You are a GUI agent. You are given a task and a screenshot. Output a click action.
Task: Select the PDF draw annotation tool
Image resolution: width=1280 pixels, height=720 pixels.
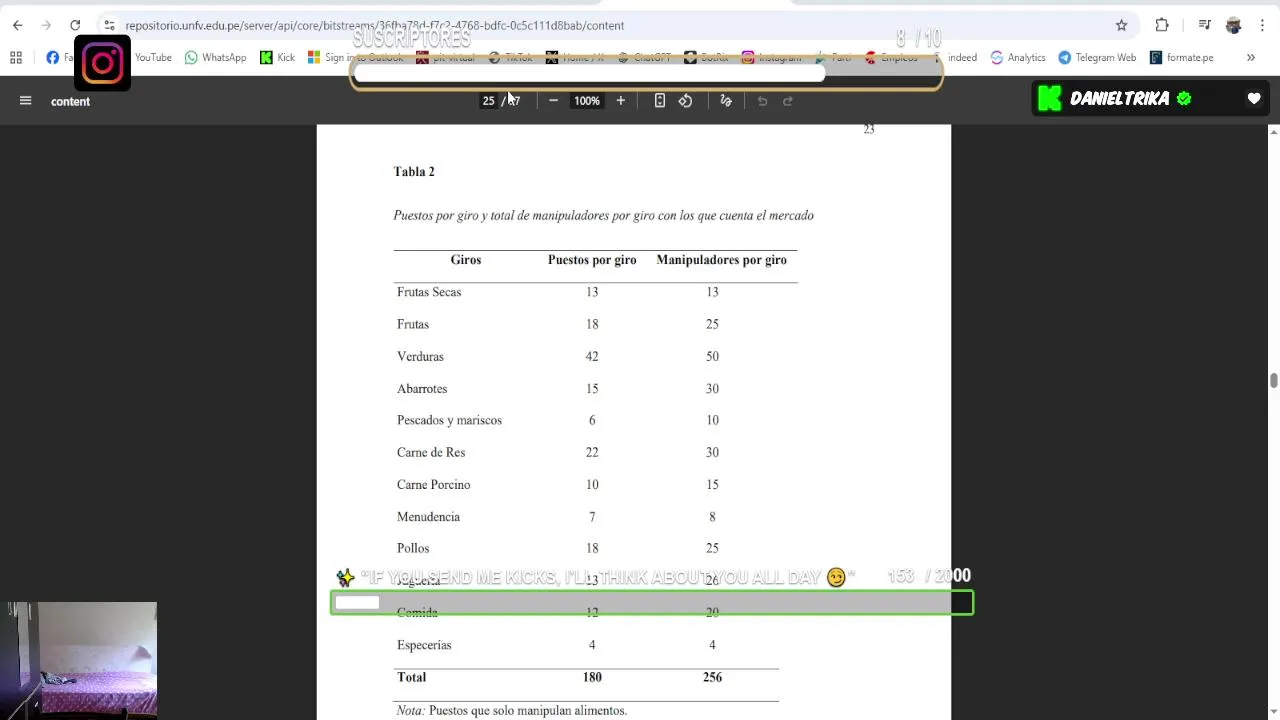(x=726, y=100)
